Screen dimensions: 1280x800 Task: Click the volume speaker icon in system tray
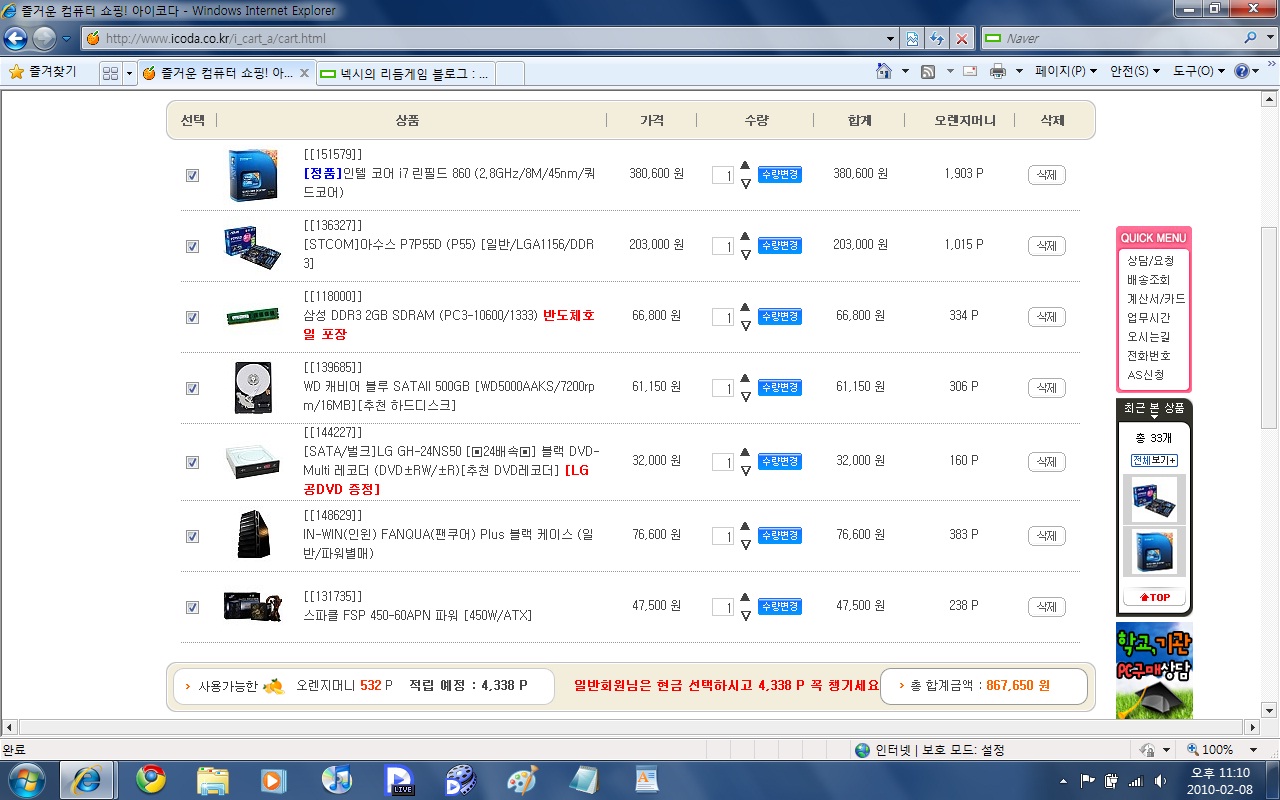point(1160,780)
